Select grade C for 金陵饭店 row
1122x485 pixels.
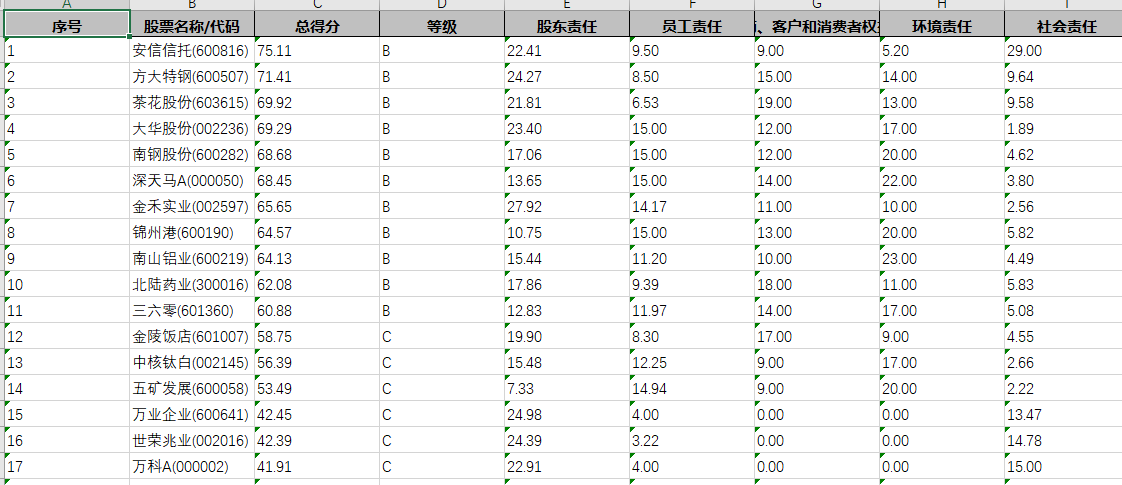[442, 336]
